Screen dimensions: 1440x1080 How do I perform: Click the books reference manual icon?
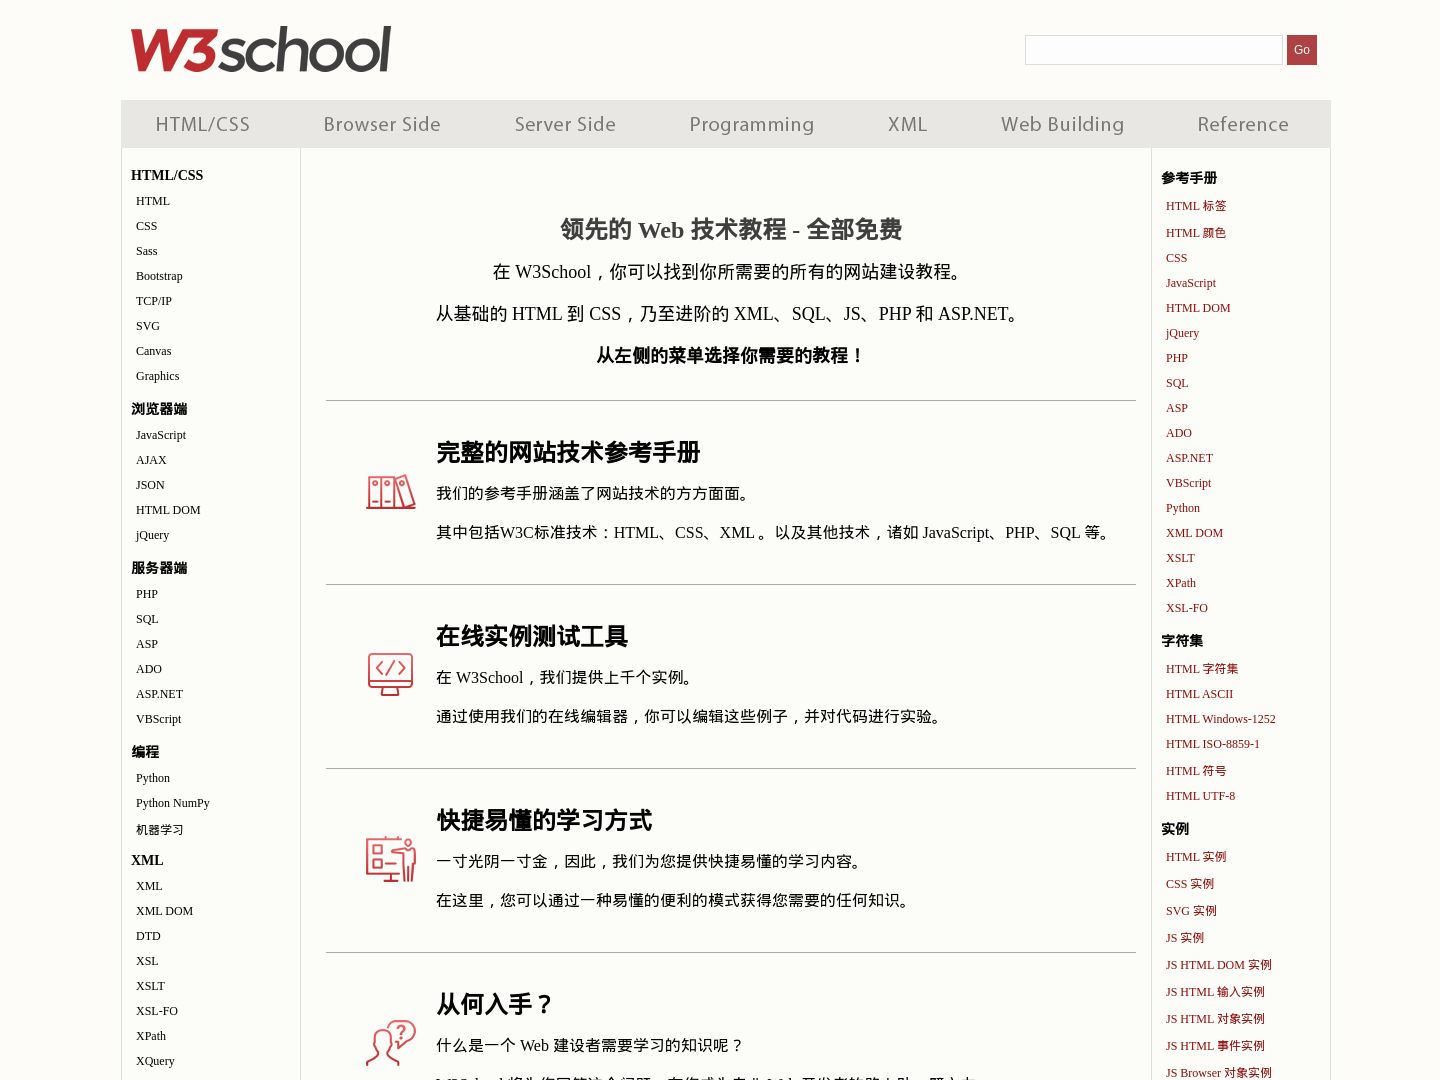tap(391, 492)
